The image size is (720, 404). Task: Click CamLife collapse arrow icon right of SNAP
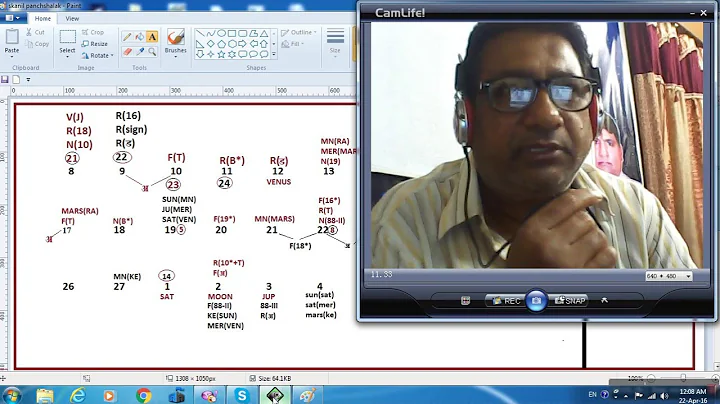[x=604, y=300]
